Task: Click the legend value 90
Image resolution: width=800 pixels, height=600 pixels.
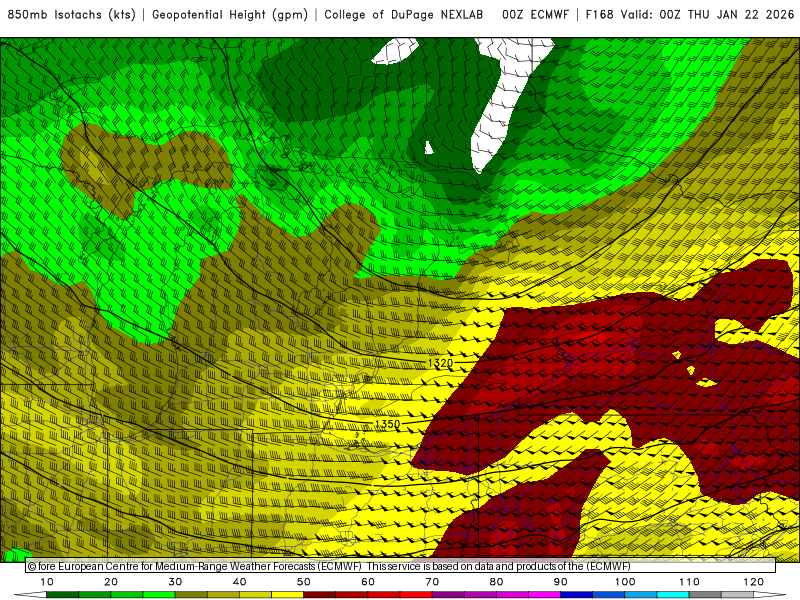Action: [x=561, y=582]
